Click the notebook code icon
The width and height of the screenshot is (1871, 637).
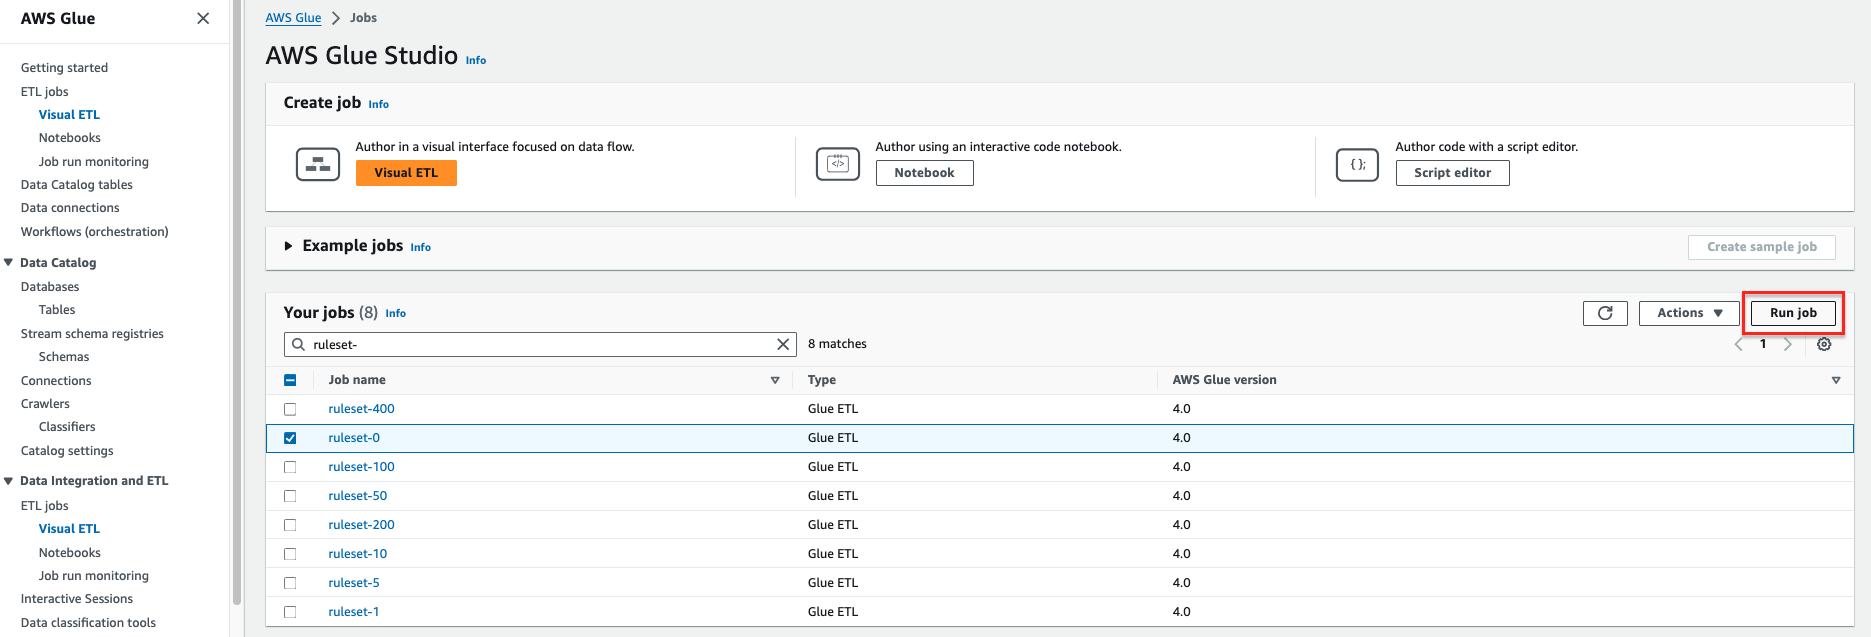(x=838, y=164)
